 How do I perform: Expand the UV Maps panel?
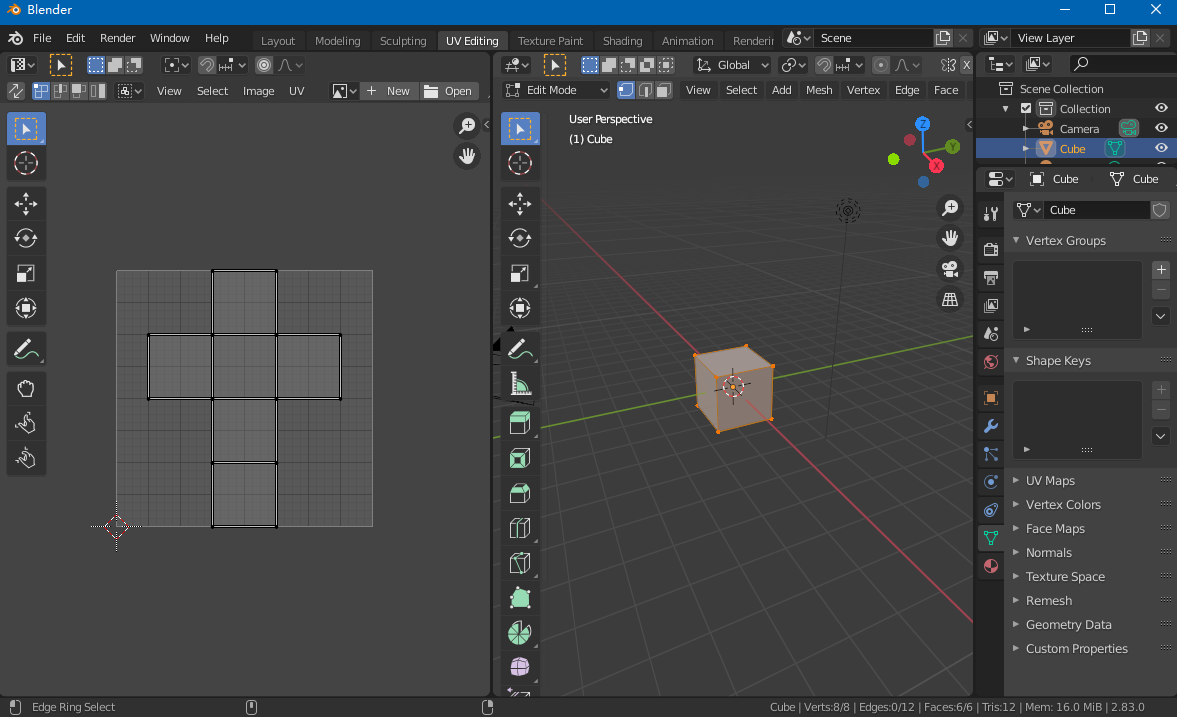[x=1049, y=480]
